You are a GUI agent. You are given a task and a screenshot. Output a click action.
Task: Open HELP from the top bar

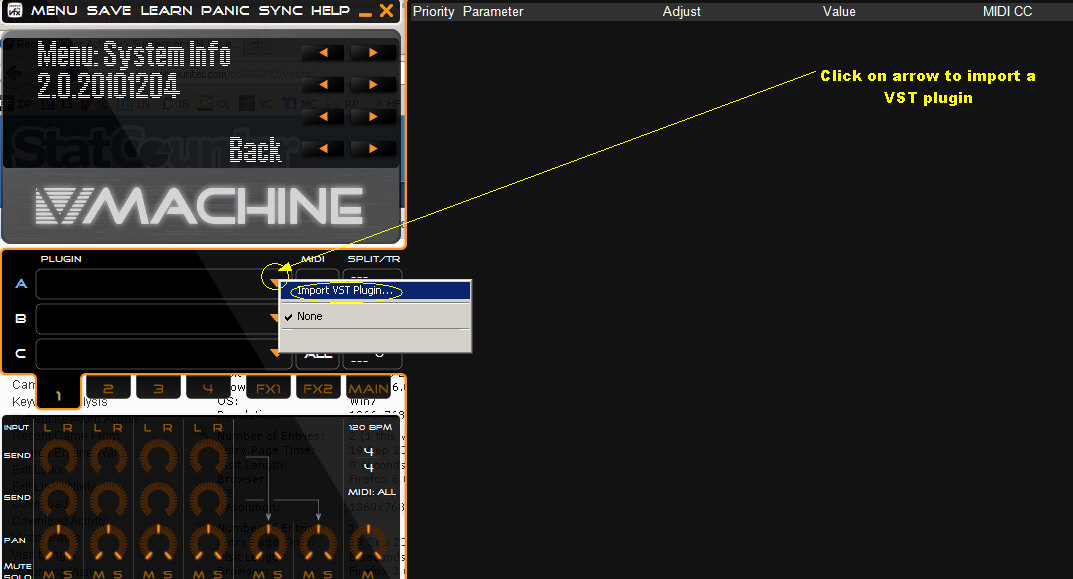click(x=330, y=10)
